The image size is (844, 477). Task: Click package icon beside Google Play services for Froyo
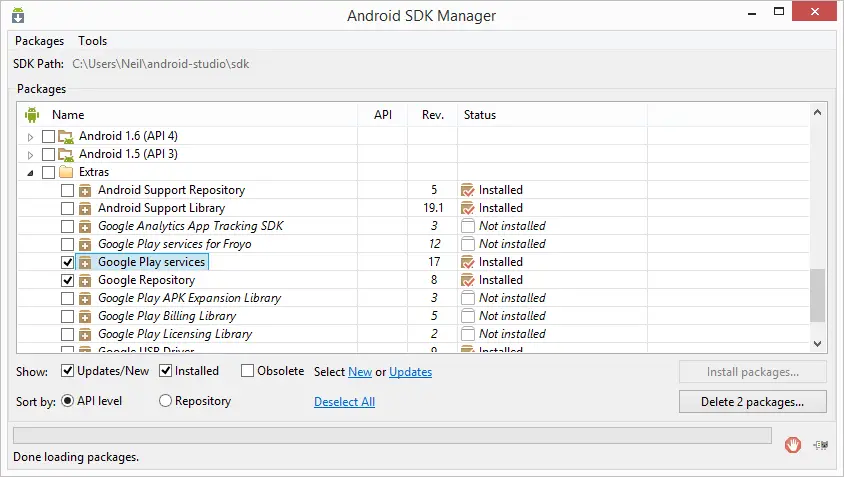(x=85, y=244)
